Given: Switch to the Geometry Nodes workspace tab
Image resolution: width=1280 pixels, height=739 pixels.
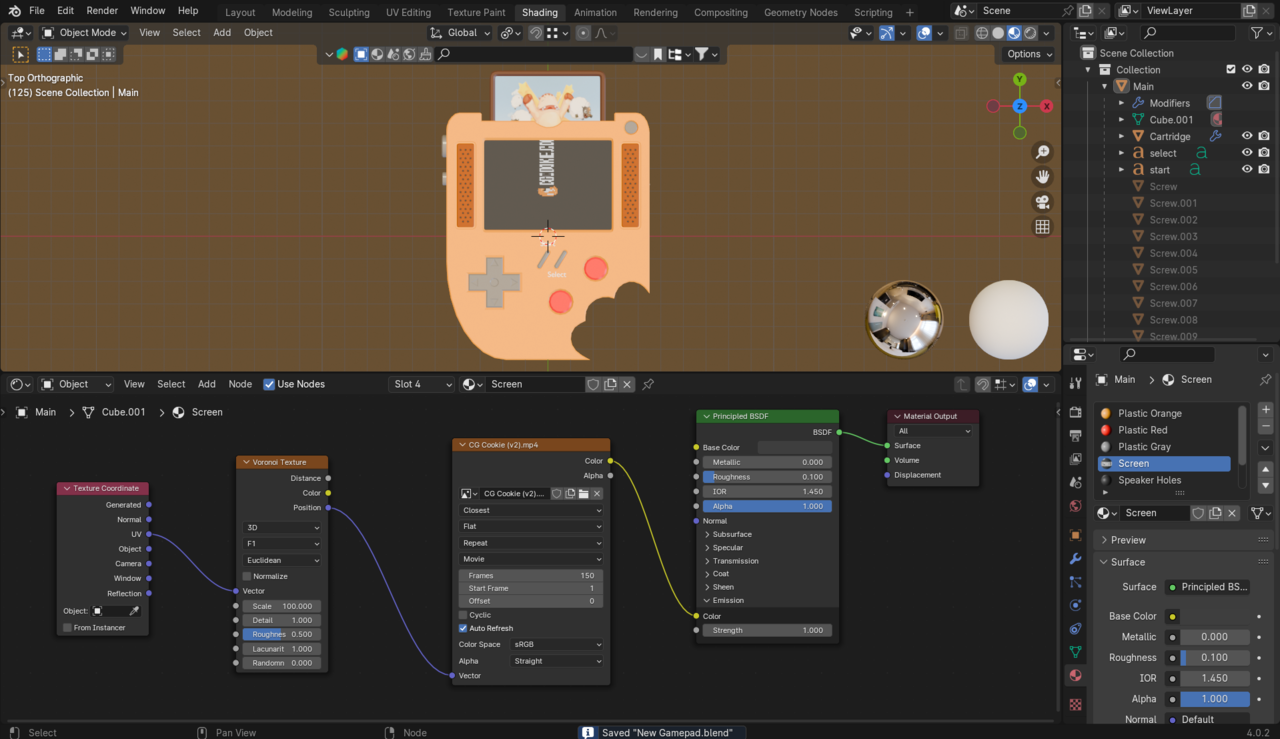Looking at the screenshot, I should pos(800,12).
